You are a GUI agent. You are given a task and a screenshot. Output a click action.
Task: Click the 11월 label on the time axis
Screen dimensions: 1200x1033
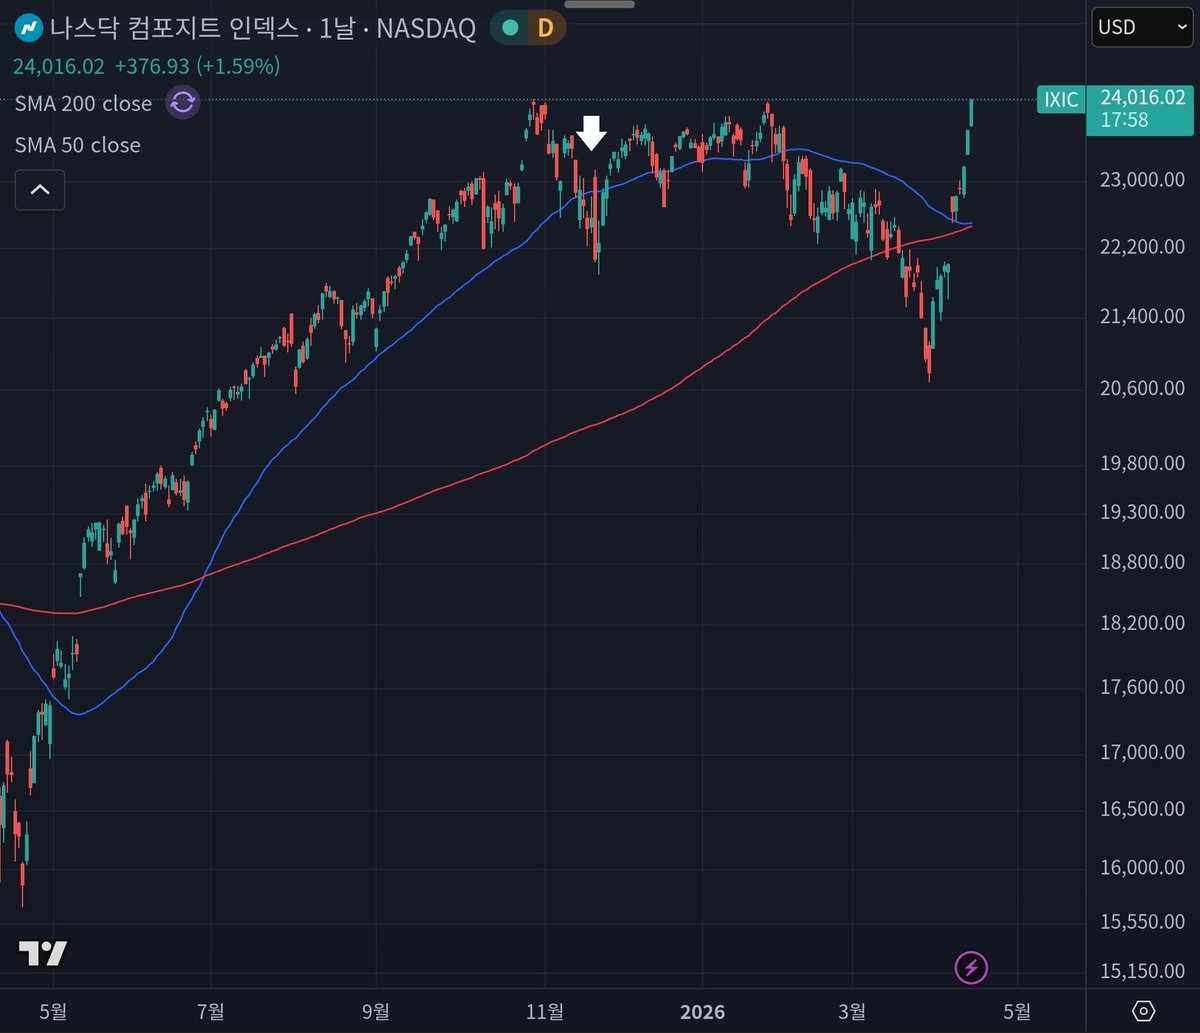coord(544,1010)
